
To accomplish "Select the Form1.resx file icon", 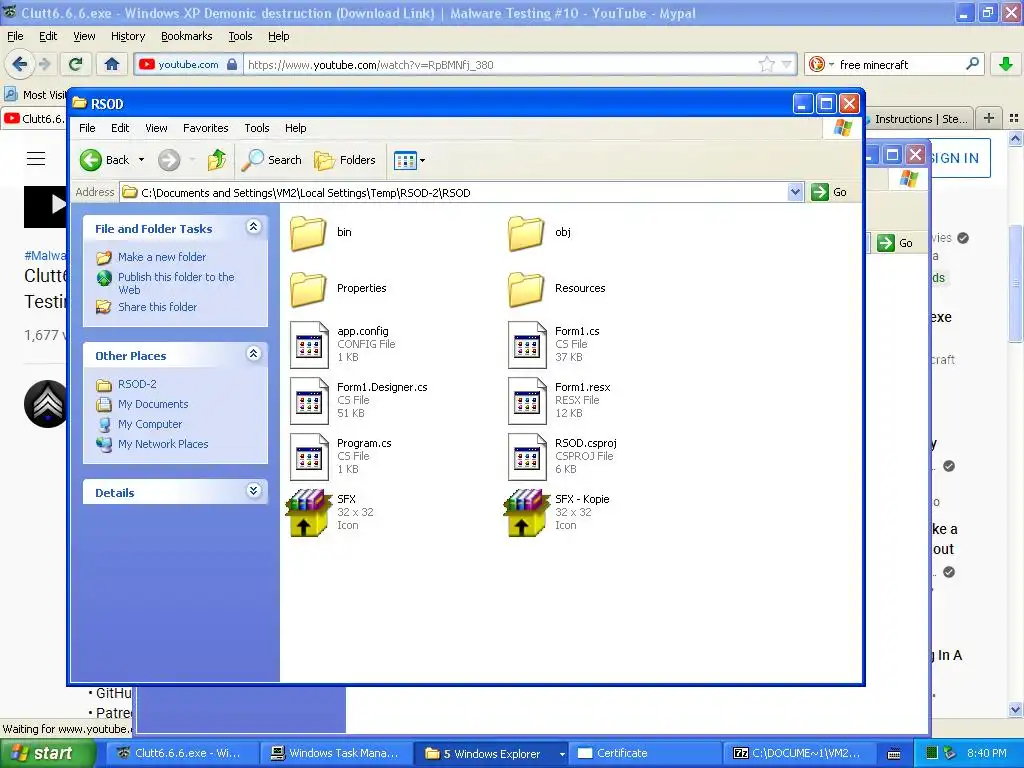I will (x=527, y=401).
